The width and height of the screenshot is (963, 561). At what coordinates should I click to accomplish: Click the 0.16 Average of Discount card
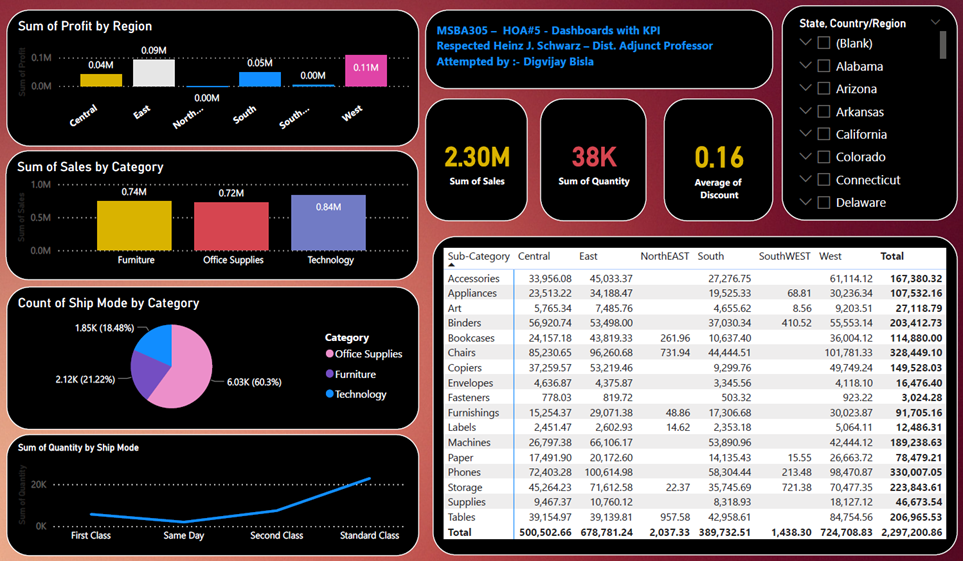719,160
